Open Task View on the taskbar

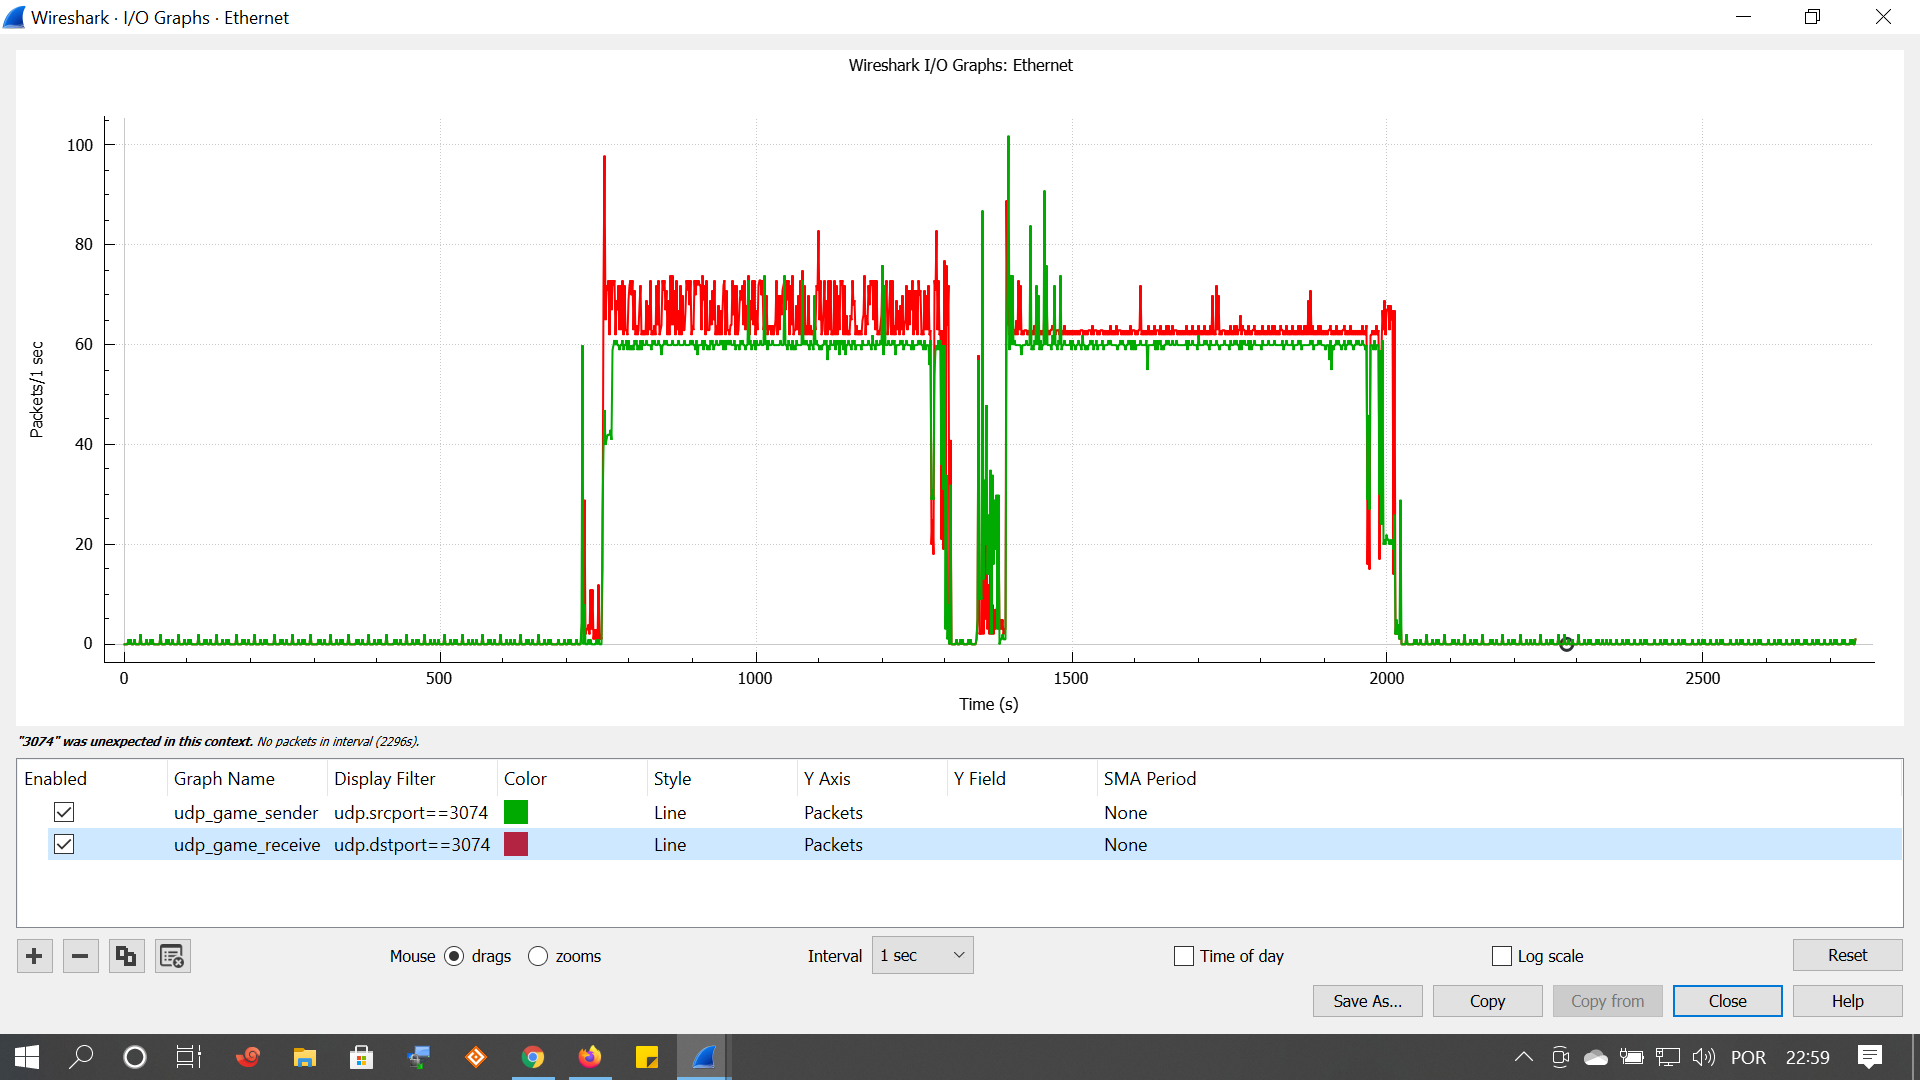coord(189,1057)
